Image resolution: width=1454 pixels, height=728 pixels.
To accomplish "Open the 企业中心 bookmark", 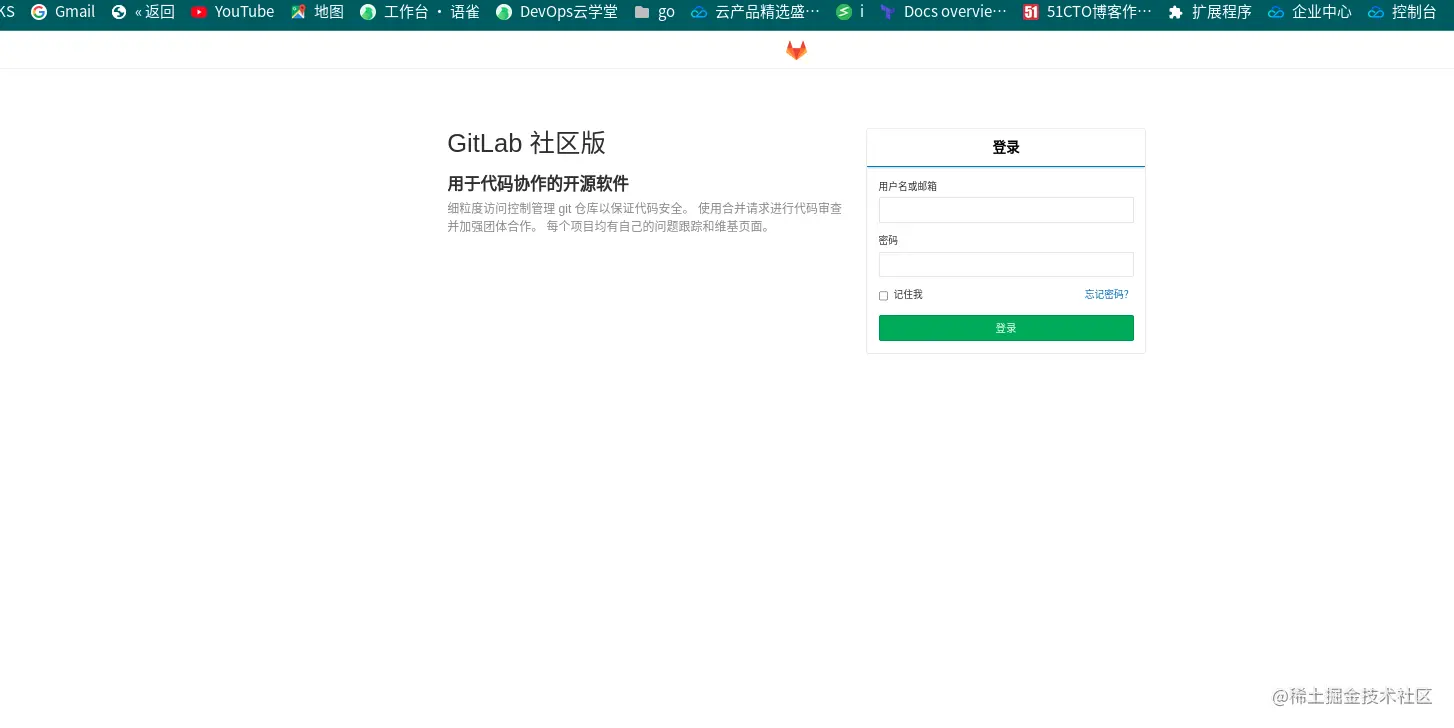I will coord(1310,12).
